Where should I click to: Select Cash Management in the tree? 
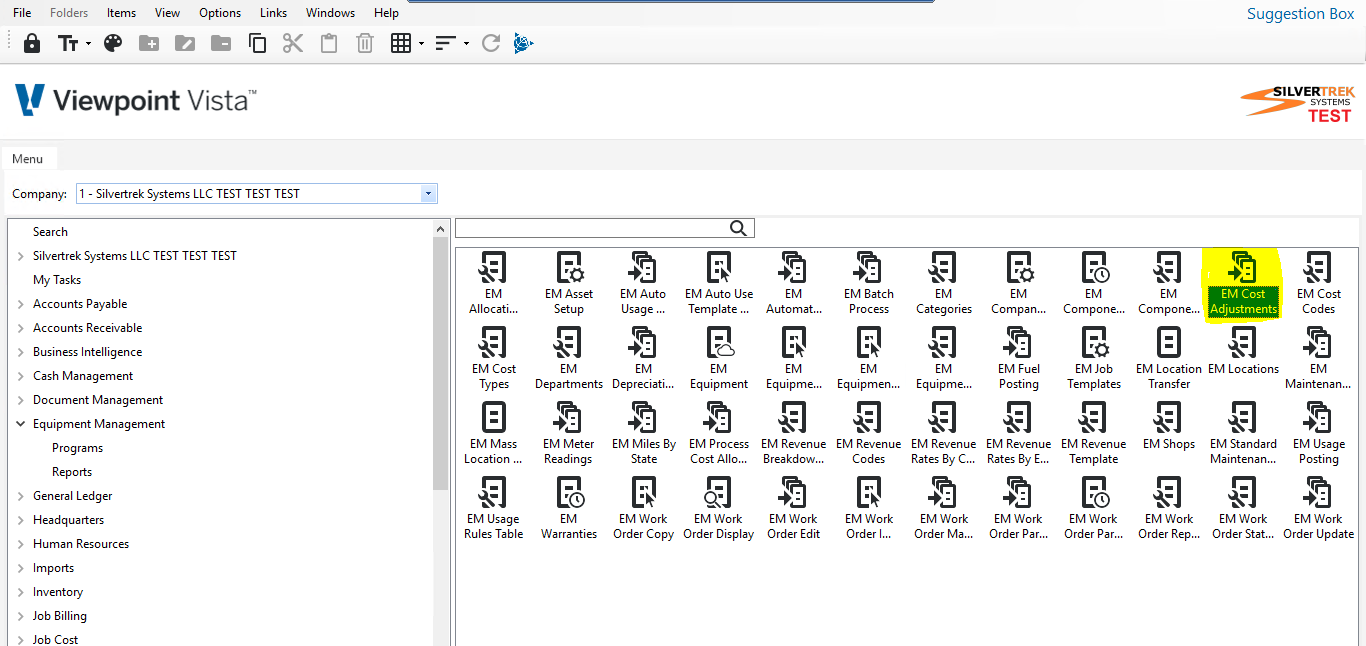click(x=83, y=376)
